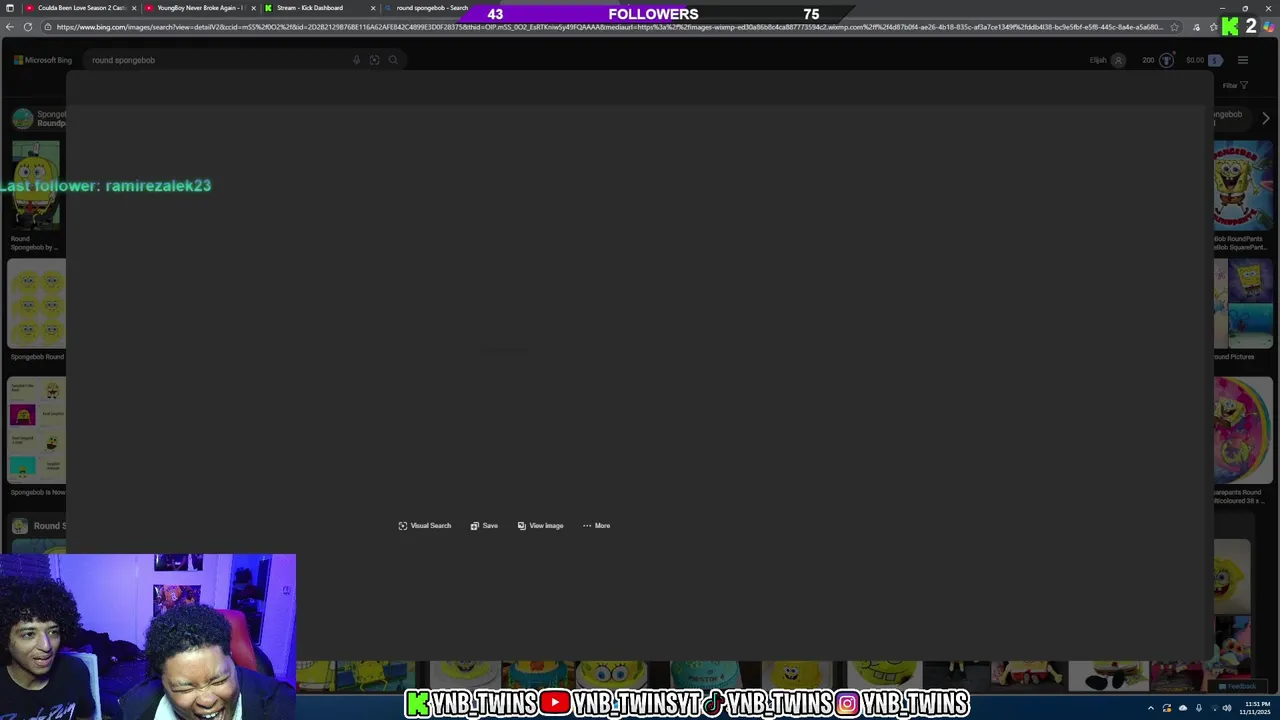
Task: Click Visual Search below the image viewer
Action: click(425, 526)
